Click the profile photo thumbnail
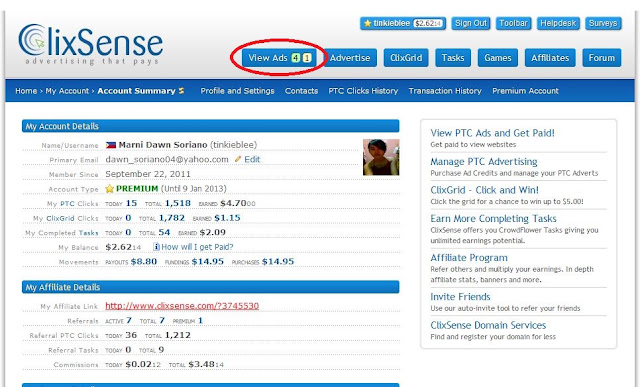Screen dimensions: 640x387 pyautogui.click(x=381, y=157)
